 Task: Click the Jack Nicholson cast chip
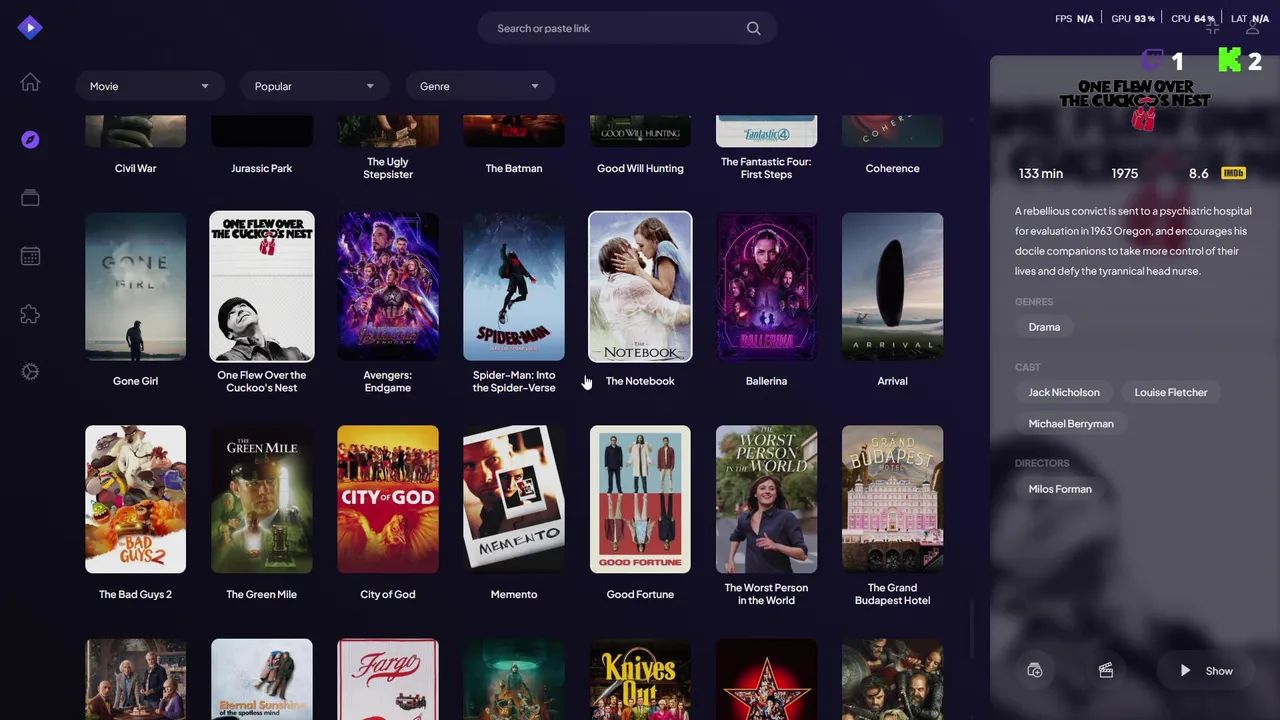[x=1064, y=392]
